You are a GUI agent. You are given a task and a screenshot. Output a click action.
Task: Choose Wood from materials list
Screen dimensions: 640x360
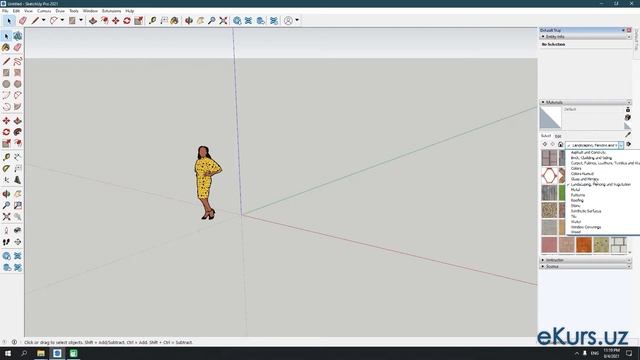tap(576, 232)
